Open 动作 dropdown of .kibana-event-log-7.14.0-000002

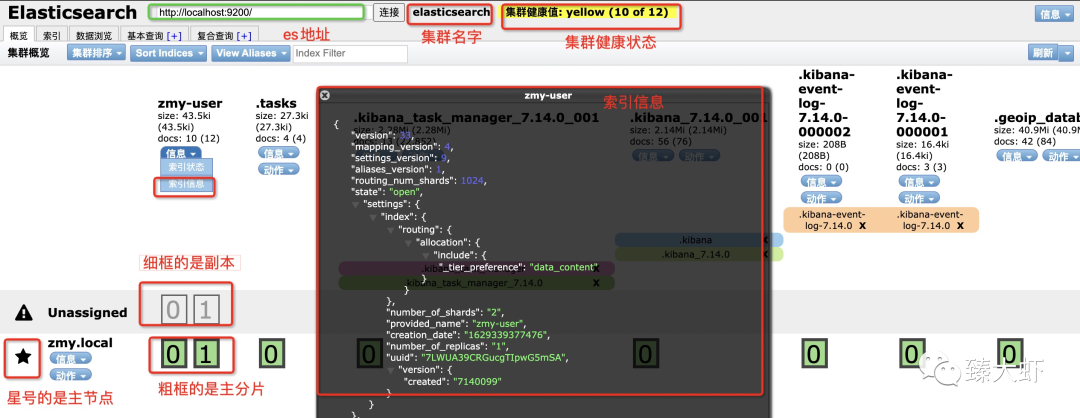822,198
